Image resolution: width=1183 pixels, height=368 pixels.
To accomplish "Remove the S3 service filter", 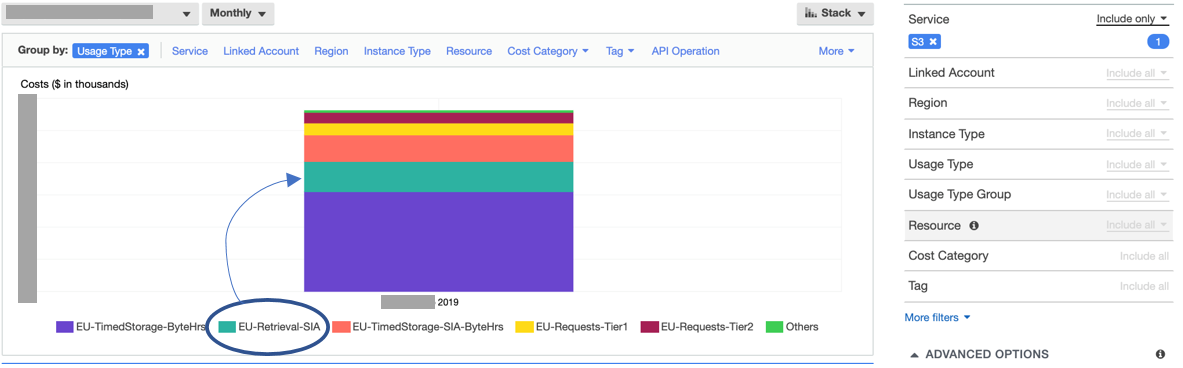I will tap(933, 42).
